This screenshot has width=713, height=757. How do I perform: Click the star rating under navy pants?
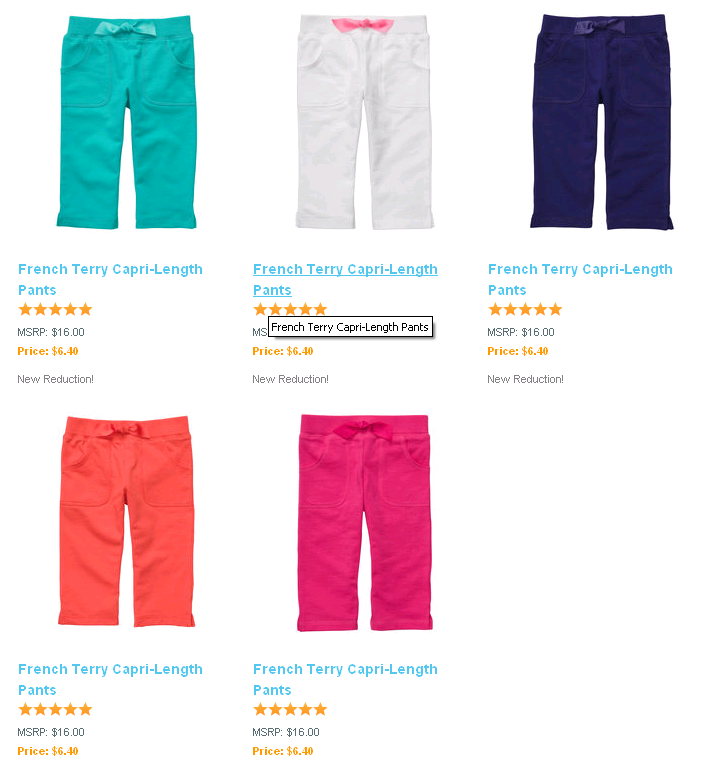pyautogui.click(x=525, y=309)
